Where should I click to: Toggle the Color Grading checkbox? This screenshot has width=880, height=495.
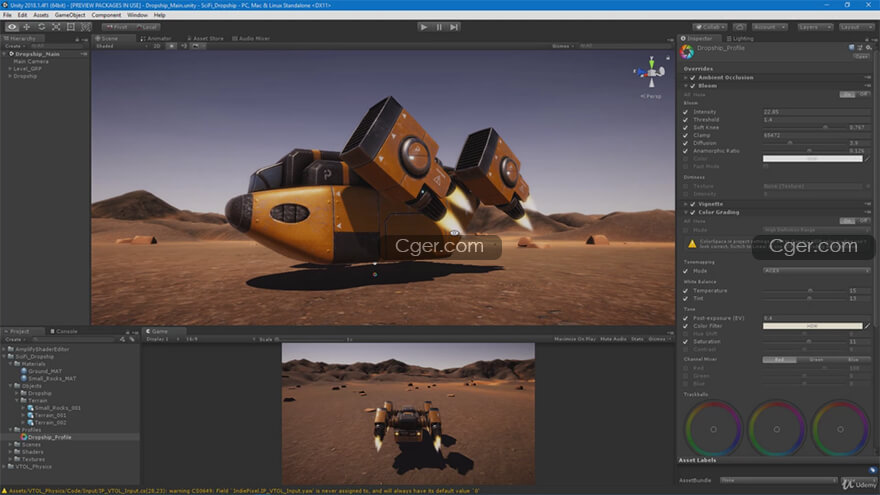693,213
